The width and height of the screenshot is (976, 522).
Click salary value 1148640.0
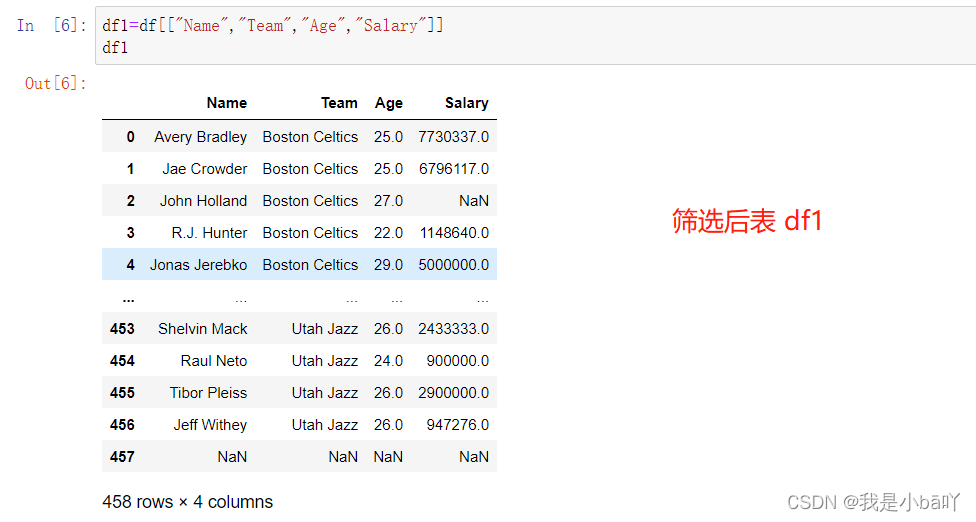(454, 233)
